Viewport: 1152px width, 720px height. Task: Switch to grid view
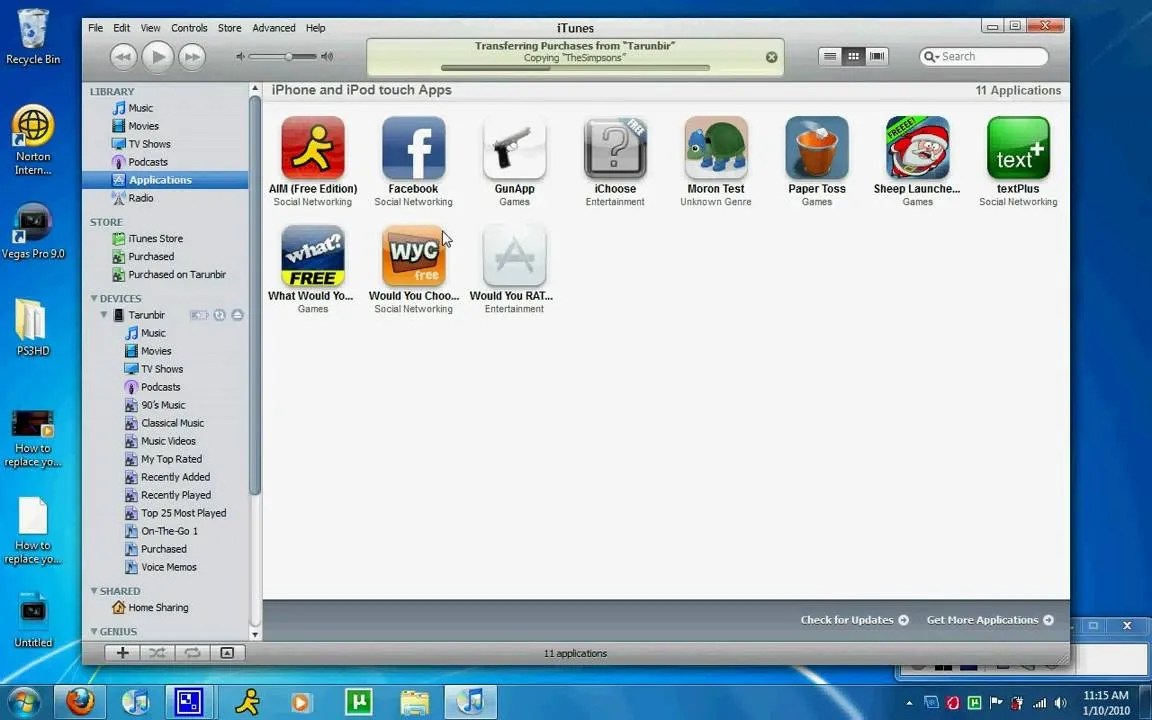(853, 57)
